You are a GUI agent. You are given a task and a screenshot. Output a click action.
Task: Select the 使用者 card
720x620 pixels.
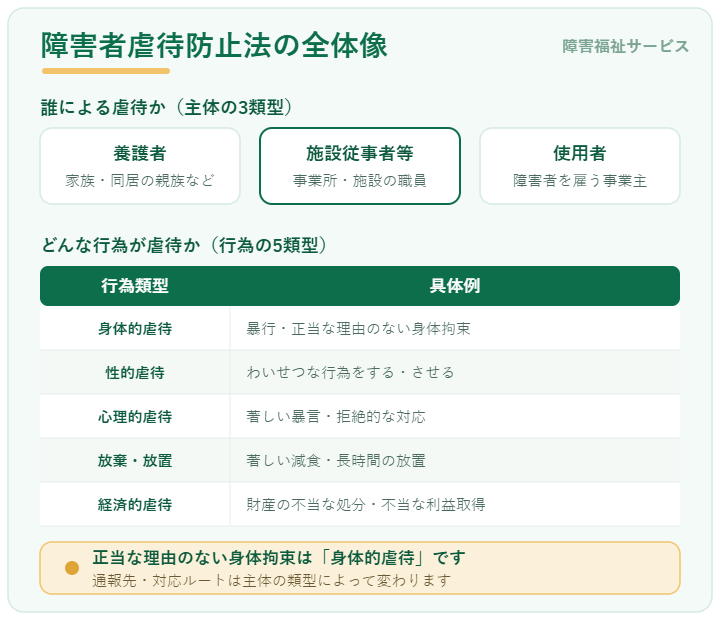click(580, 166)
